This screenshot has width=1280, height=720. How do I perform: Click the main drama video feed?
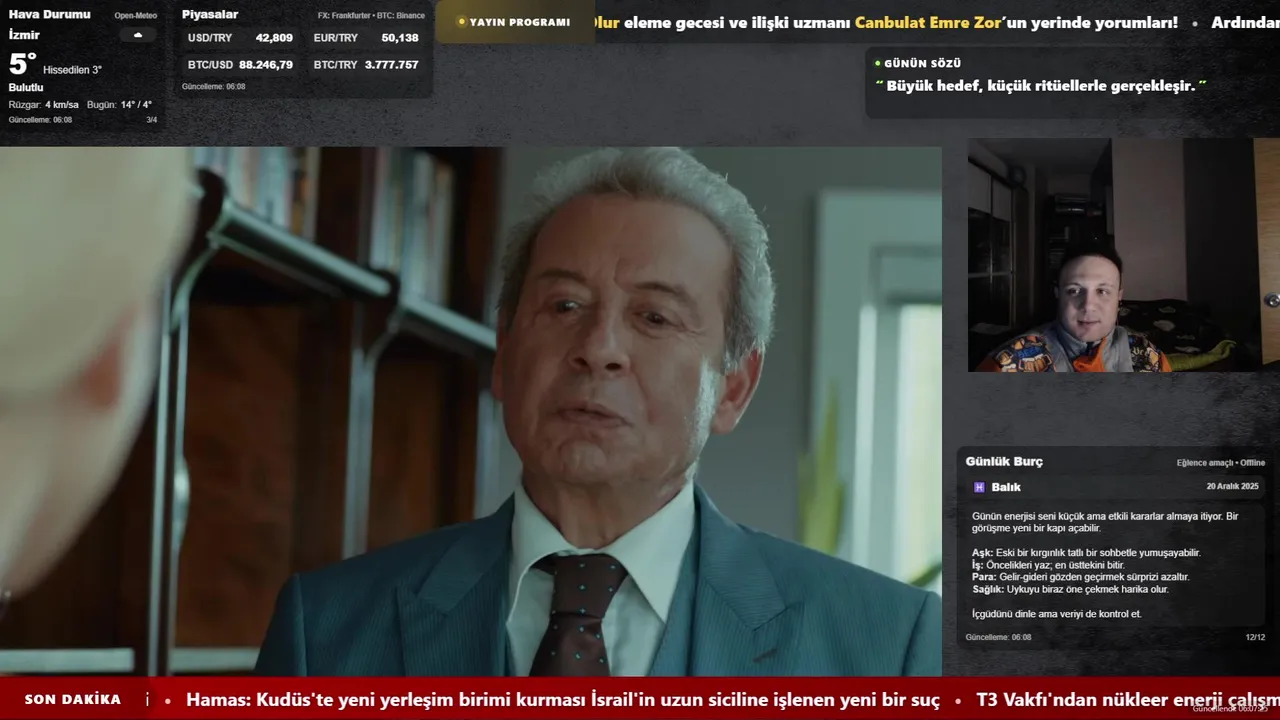470,411
